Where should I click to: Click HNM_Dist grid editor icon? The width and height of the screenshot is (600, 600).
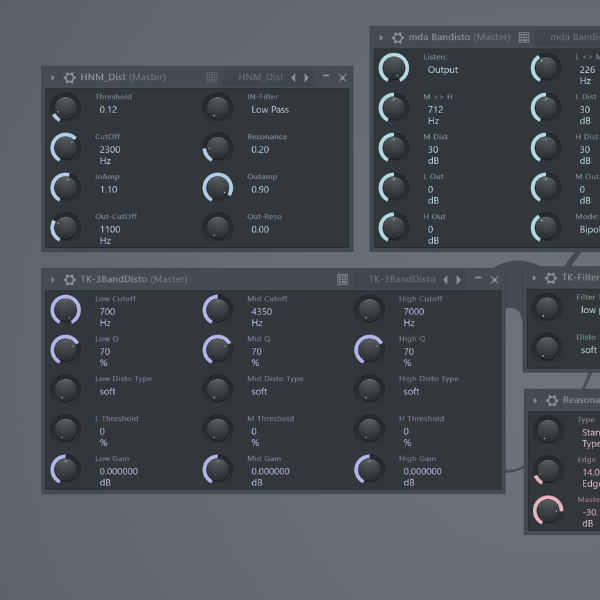point(212,77)
